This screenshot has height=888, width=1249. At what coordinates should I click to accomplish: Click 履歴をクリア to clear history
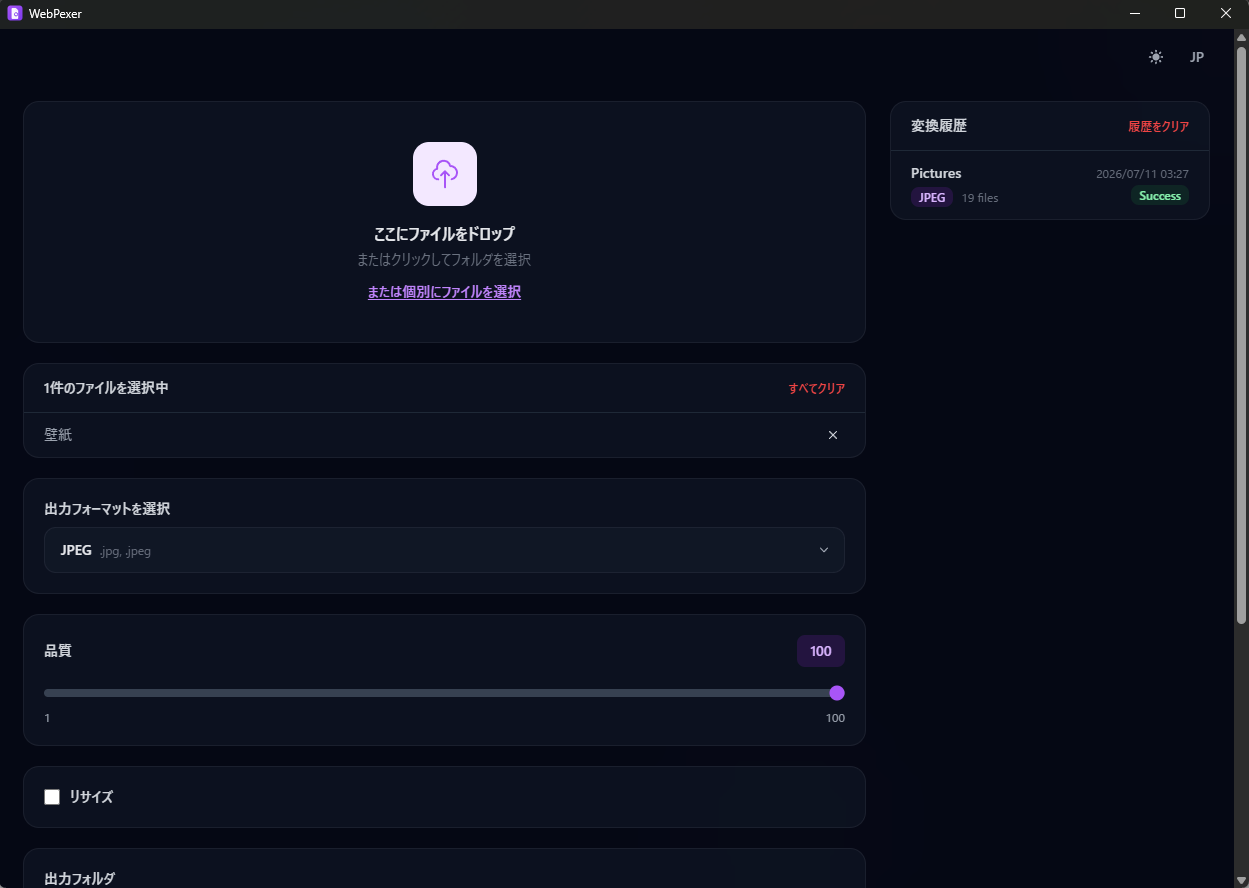1159,126
